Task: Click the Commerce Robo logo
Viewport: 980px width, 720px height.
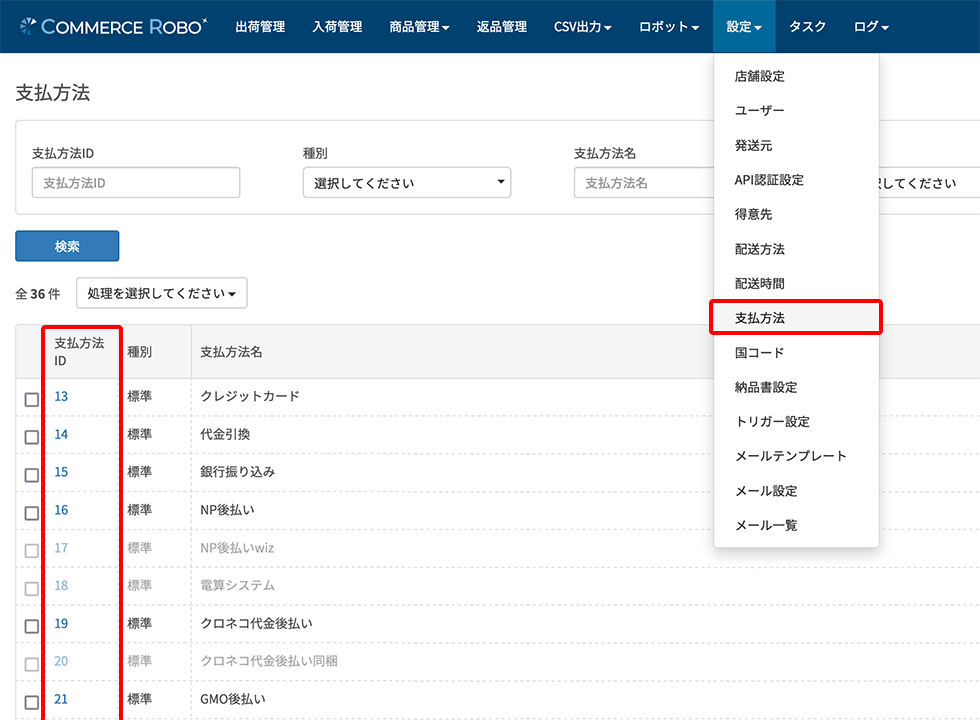Action: click(114, 26)
